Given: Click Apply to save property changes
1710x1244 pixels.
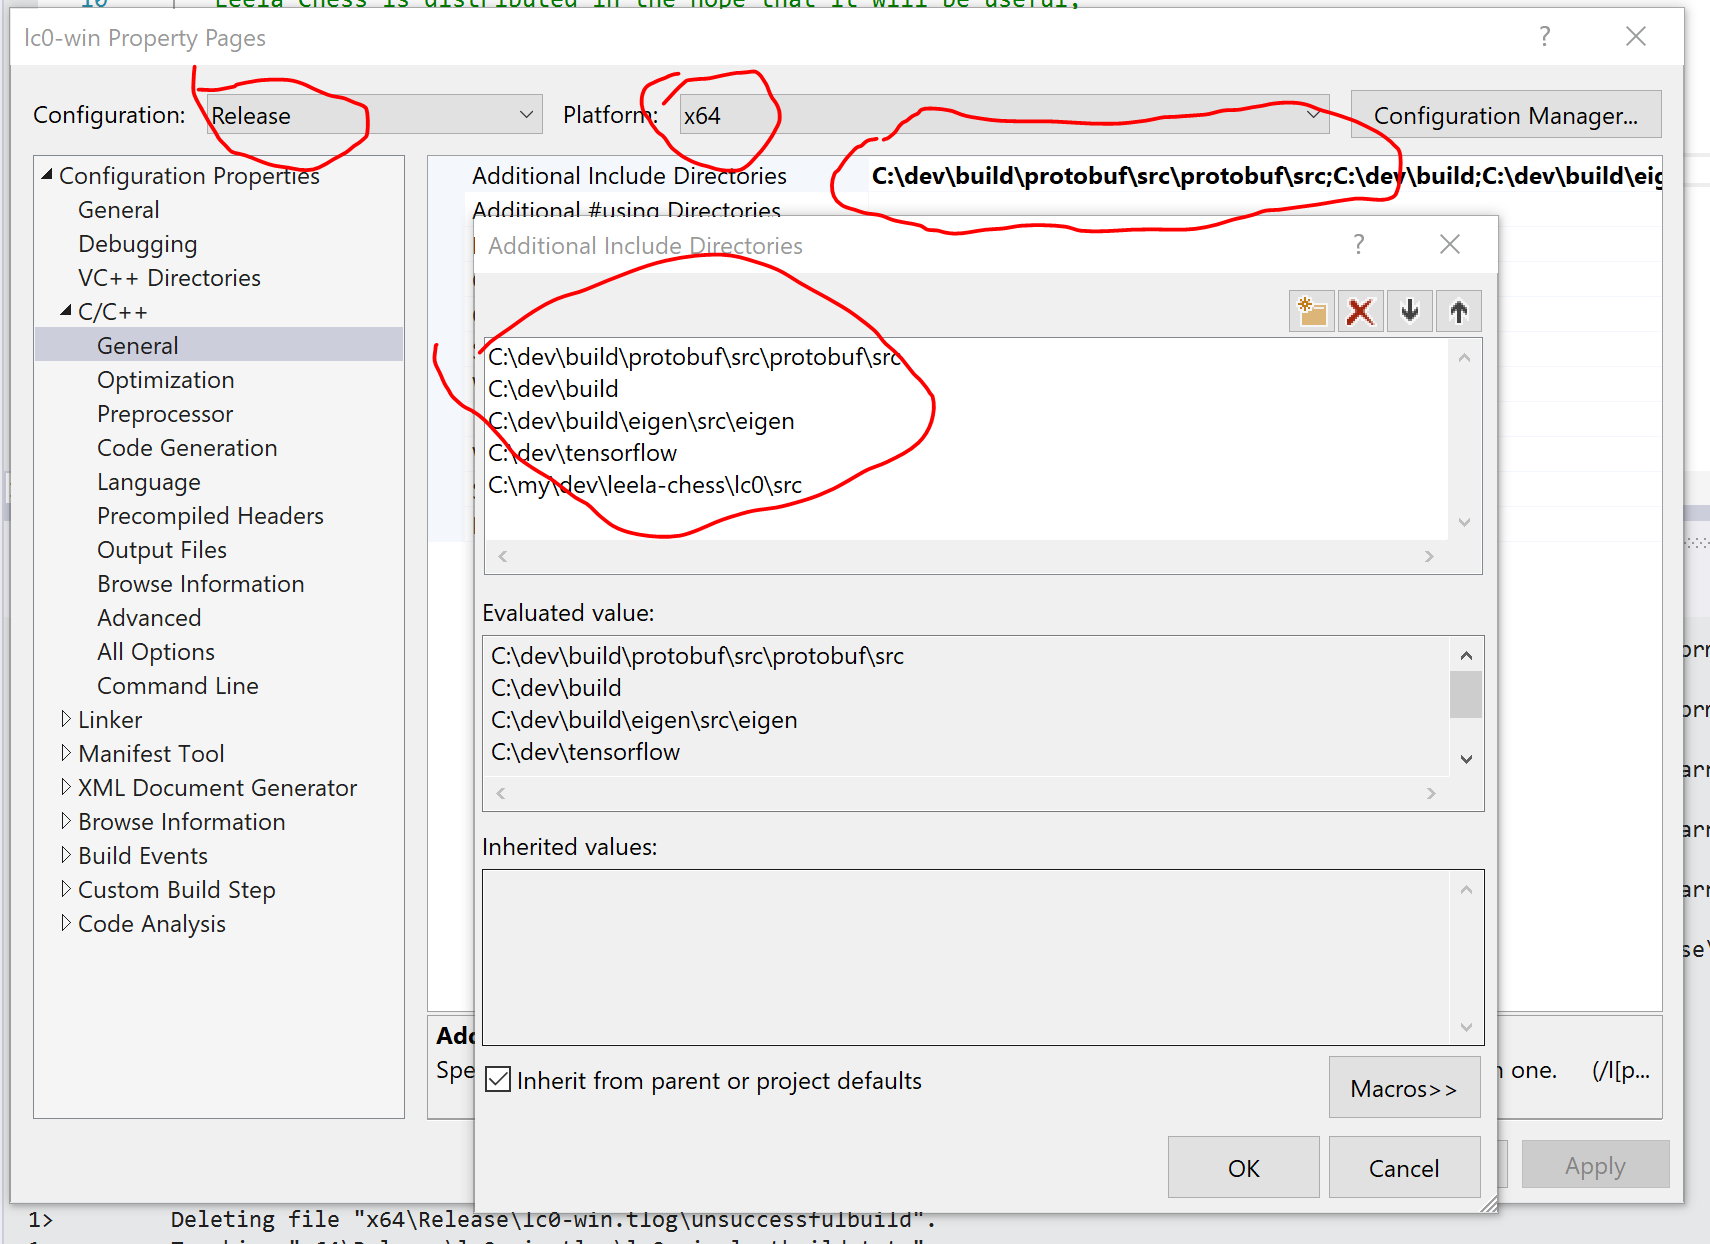Looking at the screenshot, I should coord(1595,1165).
